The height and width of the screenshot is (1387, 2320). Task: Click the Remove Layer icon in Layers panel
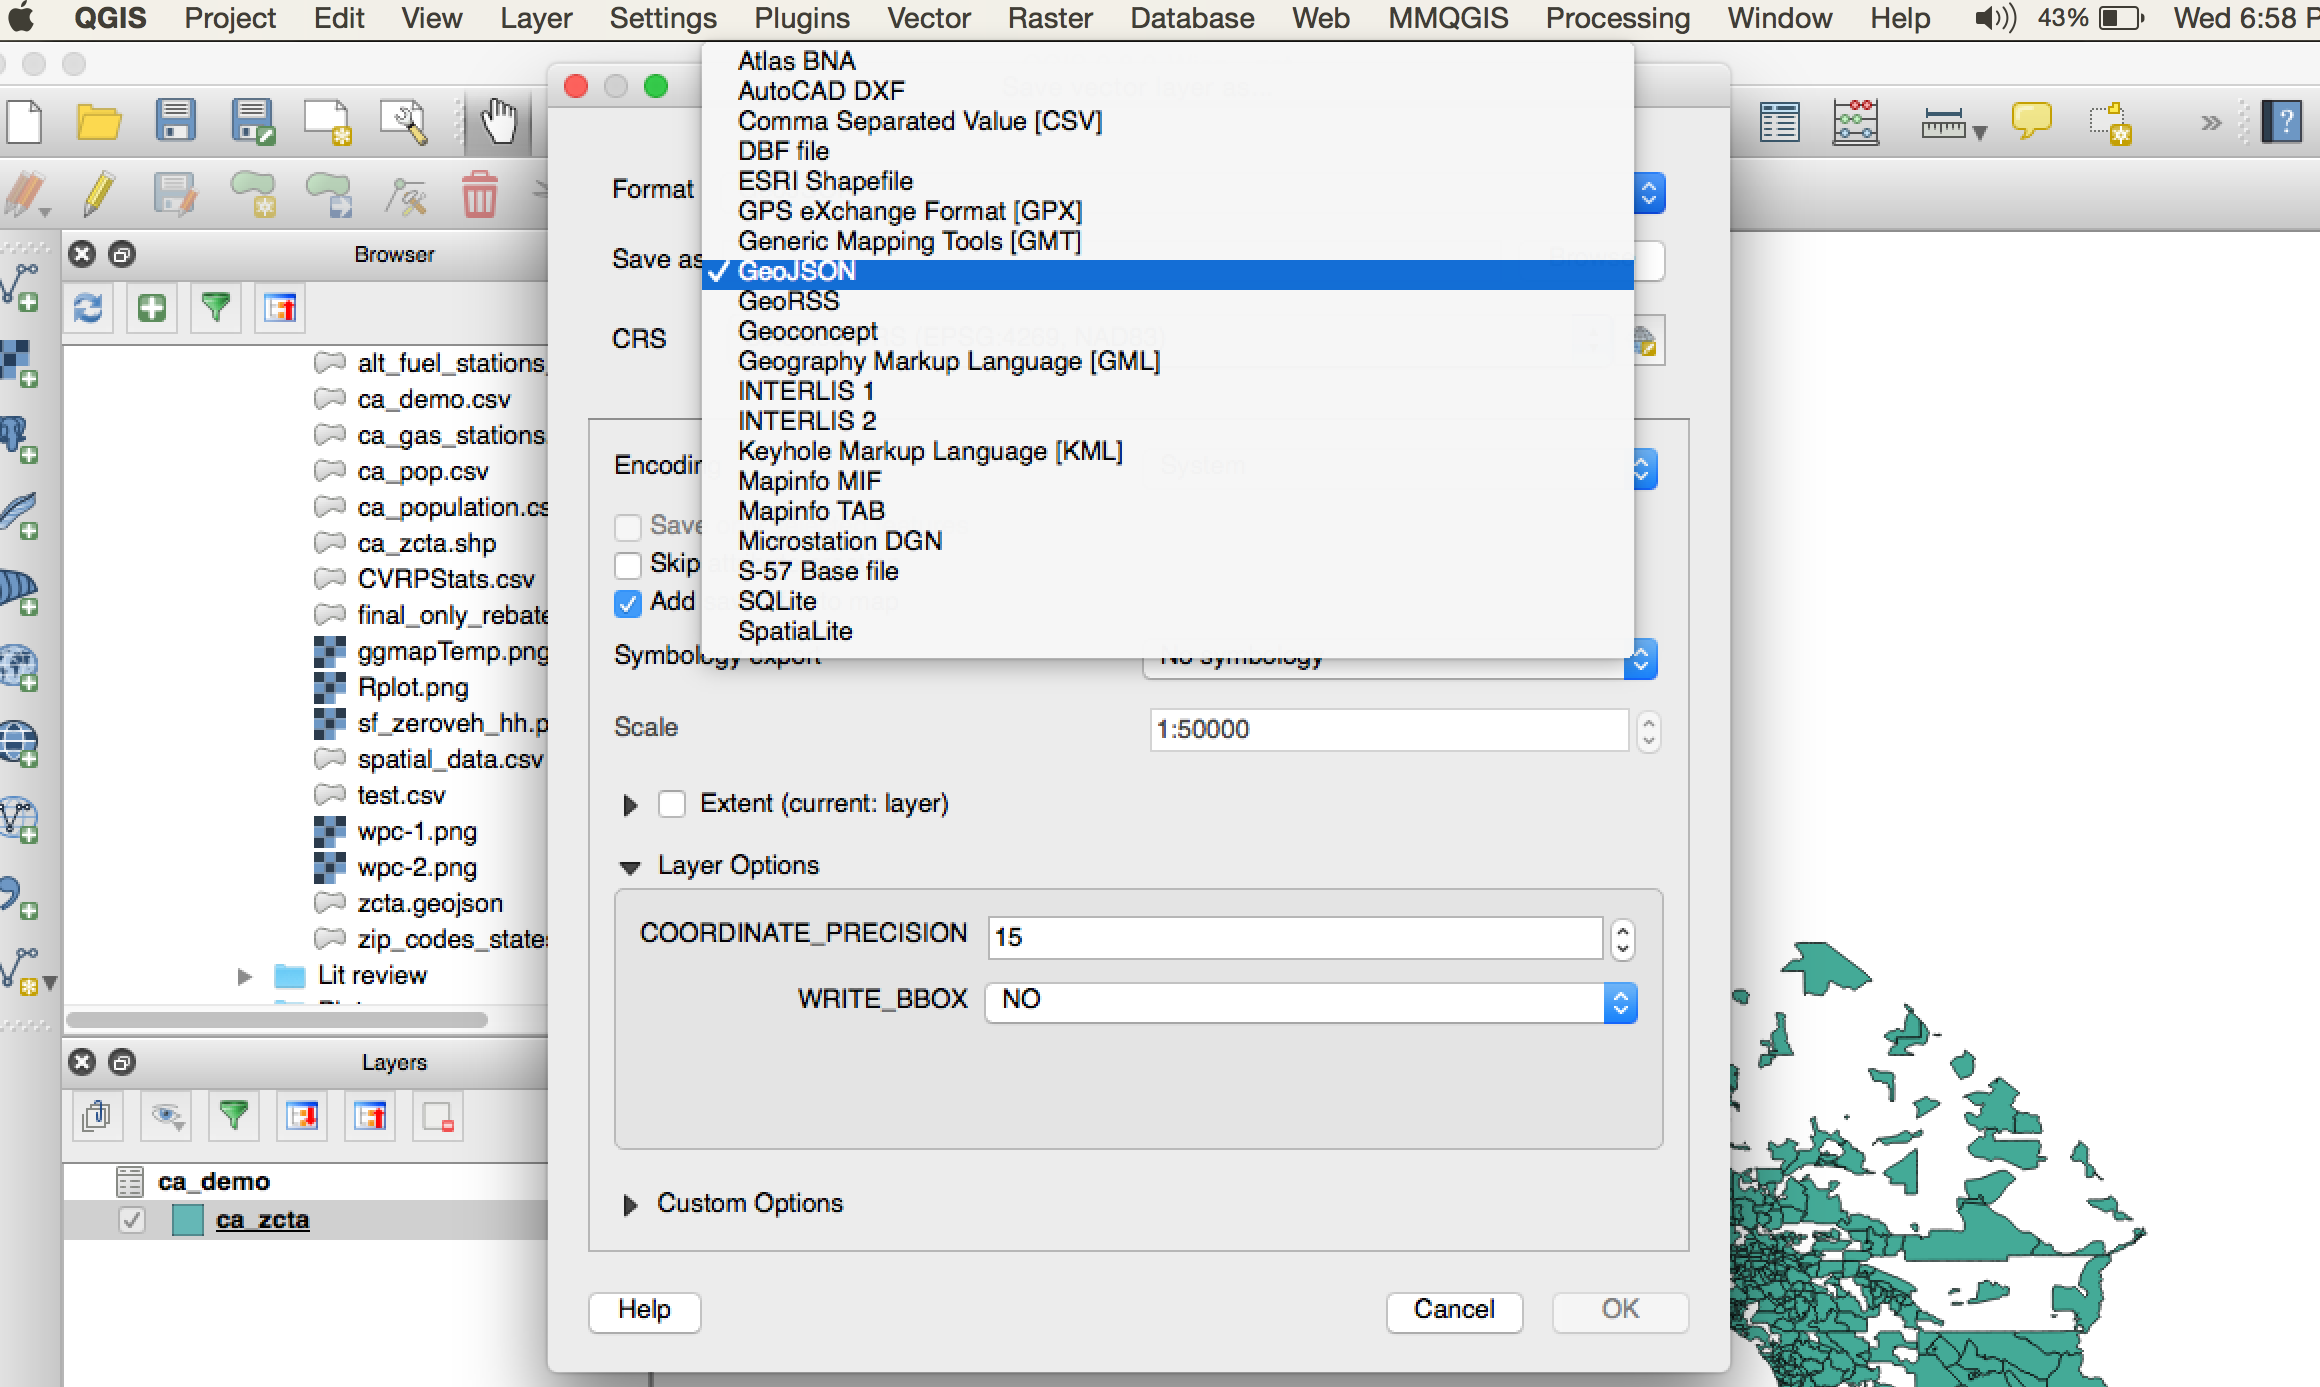(438, 1116)
